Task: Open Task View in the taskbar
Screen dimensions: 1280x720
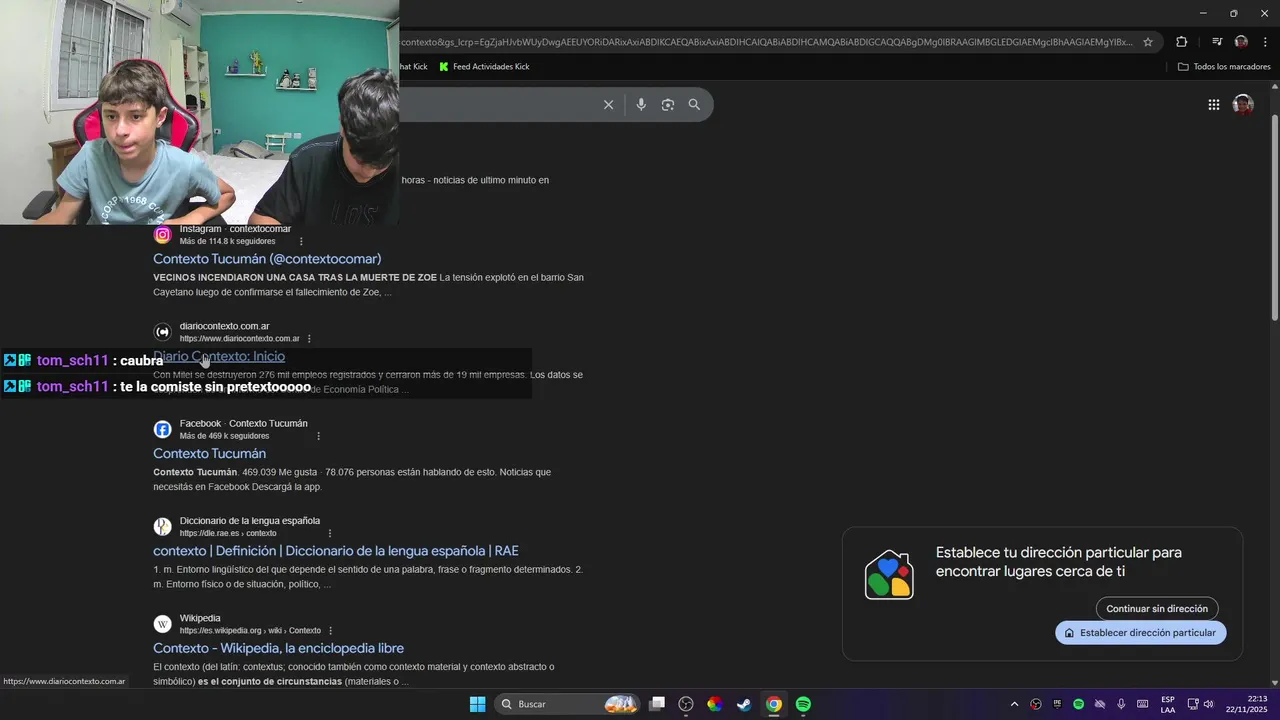Action: (x=657, y=704)
